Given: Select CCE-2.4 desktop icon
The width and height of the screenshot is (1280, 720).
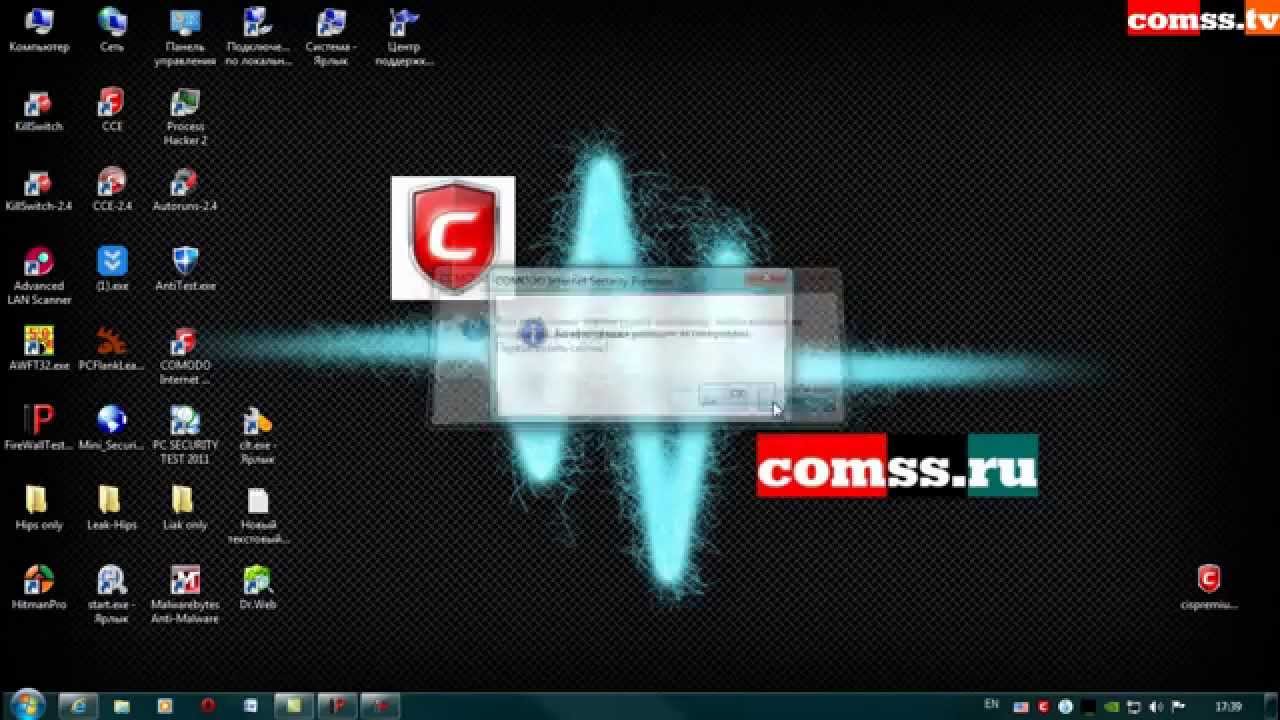Looking at the screenshot, I should click(112, 190).
